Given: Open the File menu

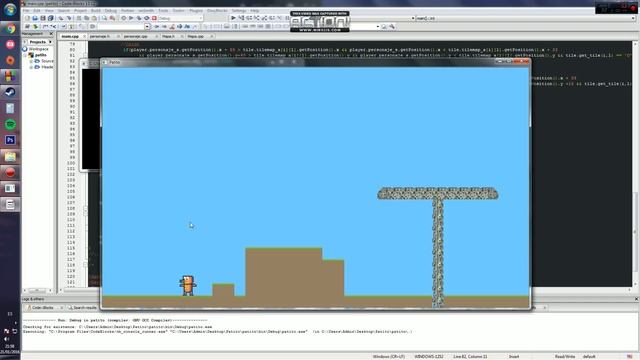Looking at the screenshot, I should tap(26, 11).
